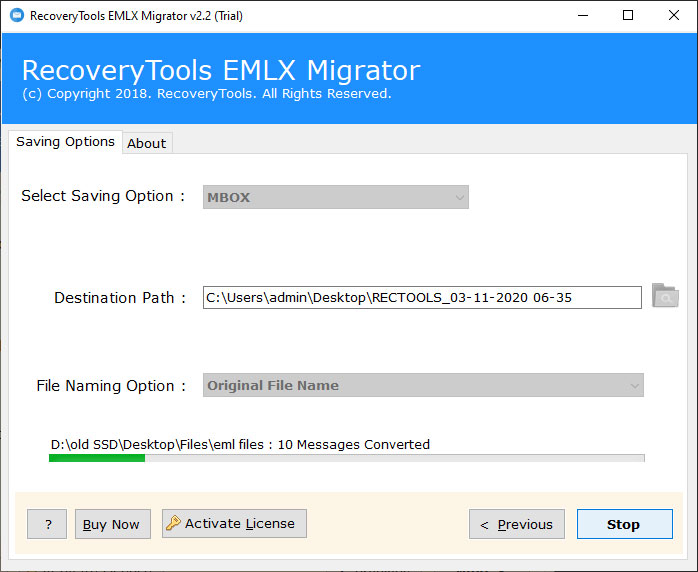Go back using the Previous button

pyautogui.click(x=517, y=524)
